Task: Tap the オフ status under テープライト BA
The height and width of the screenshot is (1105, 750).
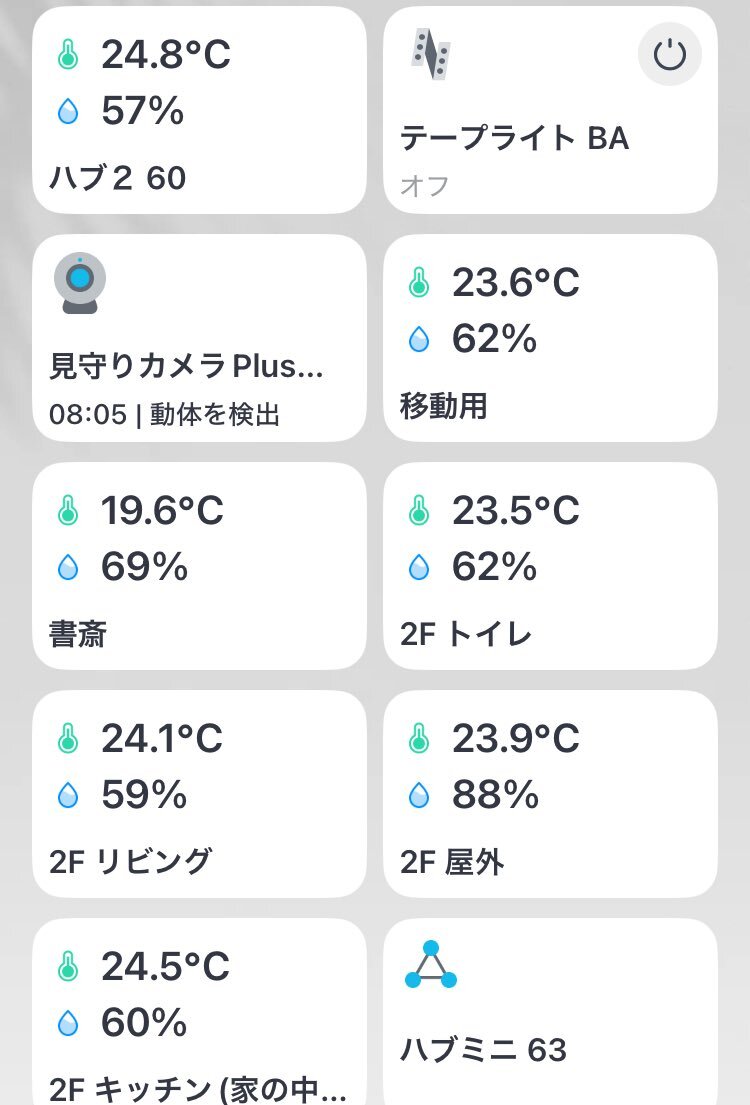Action: [x=424, y=186]
